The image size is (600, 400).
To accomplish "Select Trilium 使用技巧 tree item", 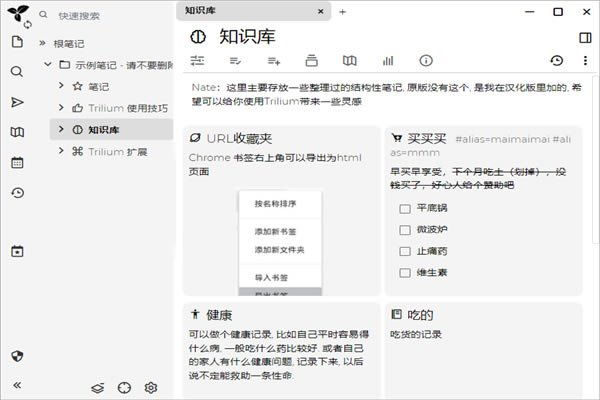I will point(128,108).
